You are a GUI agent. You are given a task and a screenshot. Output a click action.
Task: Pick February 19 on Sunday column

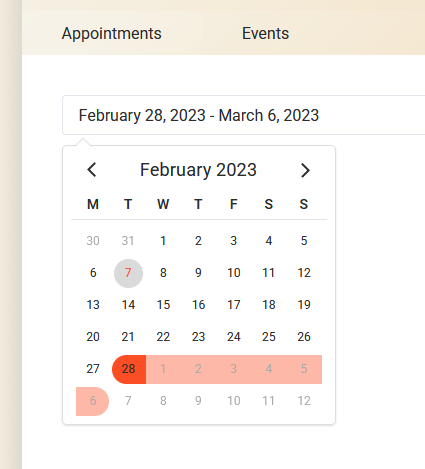tap(304, 305)
